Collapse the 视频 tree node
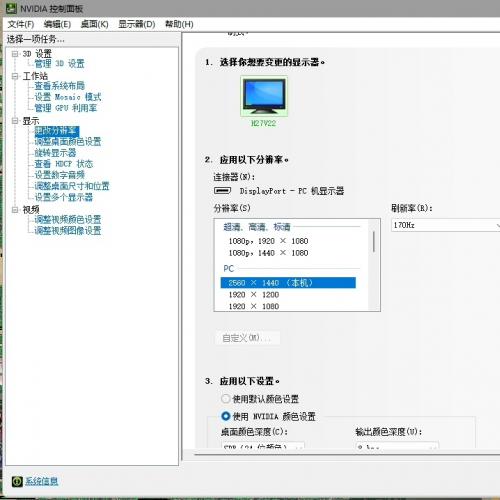 pyautogui.click(x=15, y=210)
